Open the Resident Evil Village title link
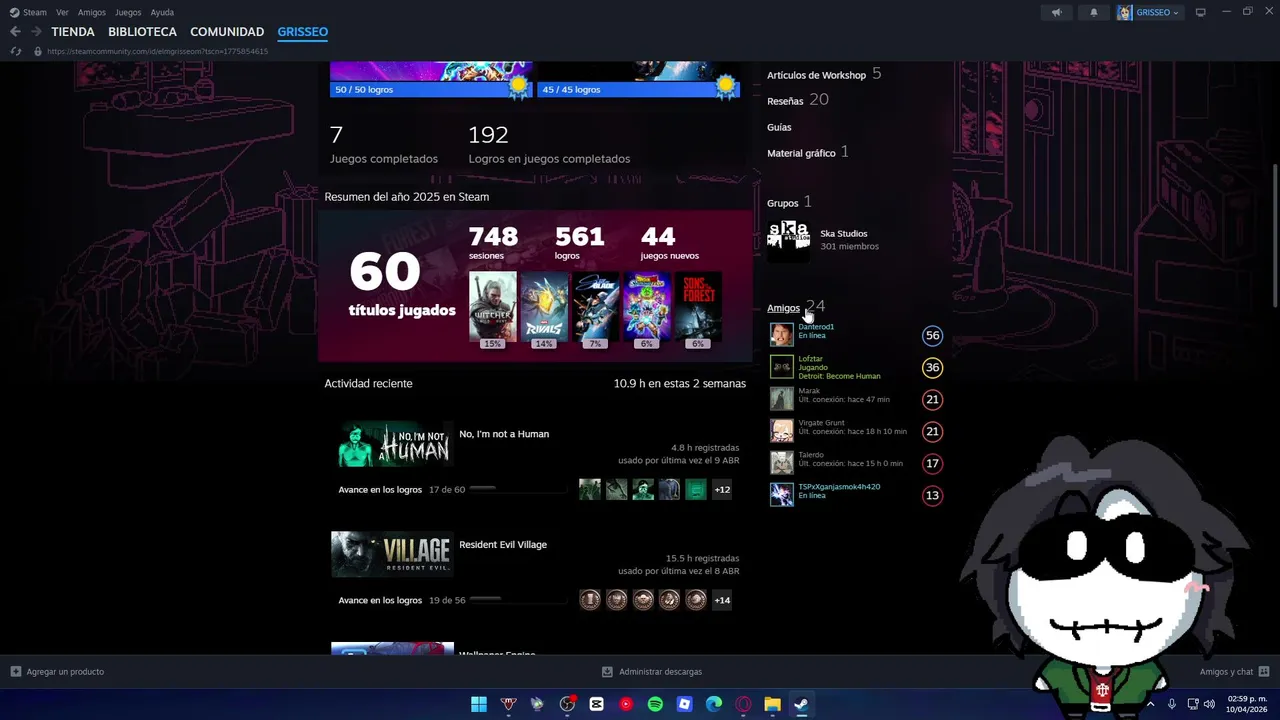This screenshot has height=720, width=1280. pos(503,545)
